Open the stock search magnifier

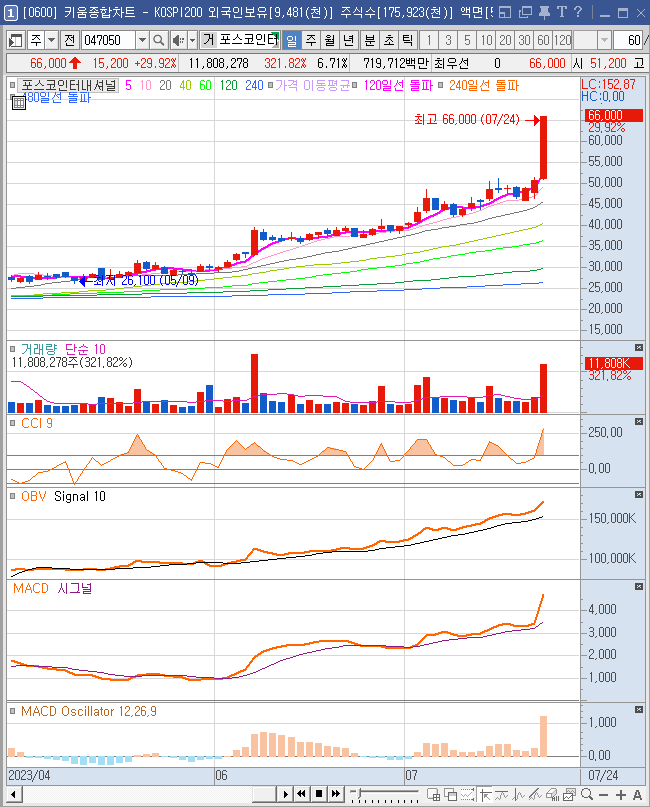coord(159,40)
